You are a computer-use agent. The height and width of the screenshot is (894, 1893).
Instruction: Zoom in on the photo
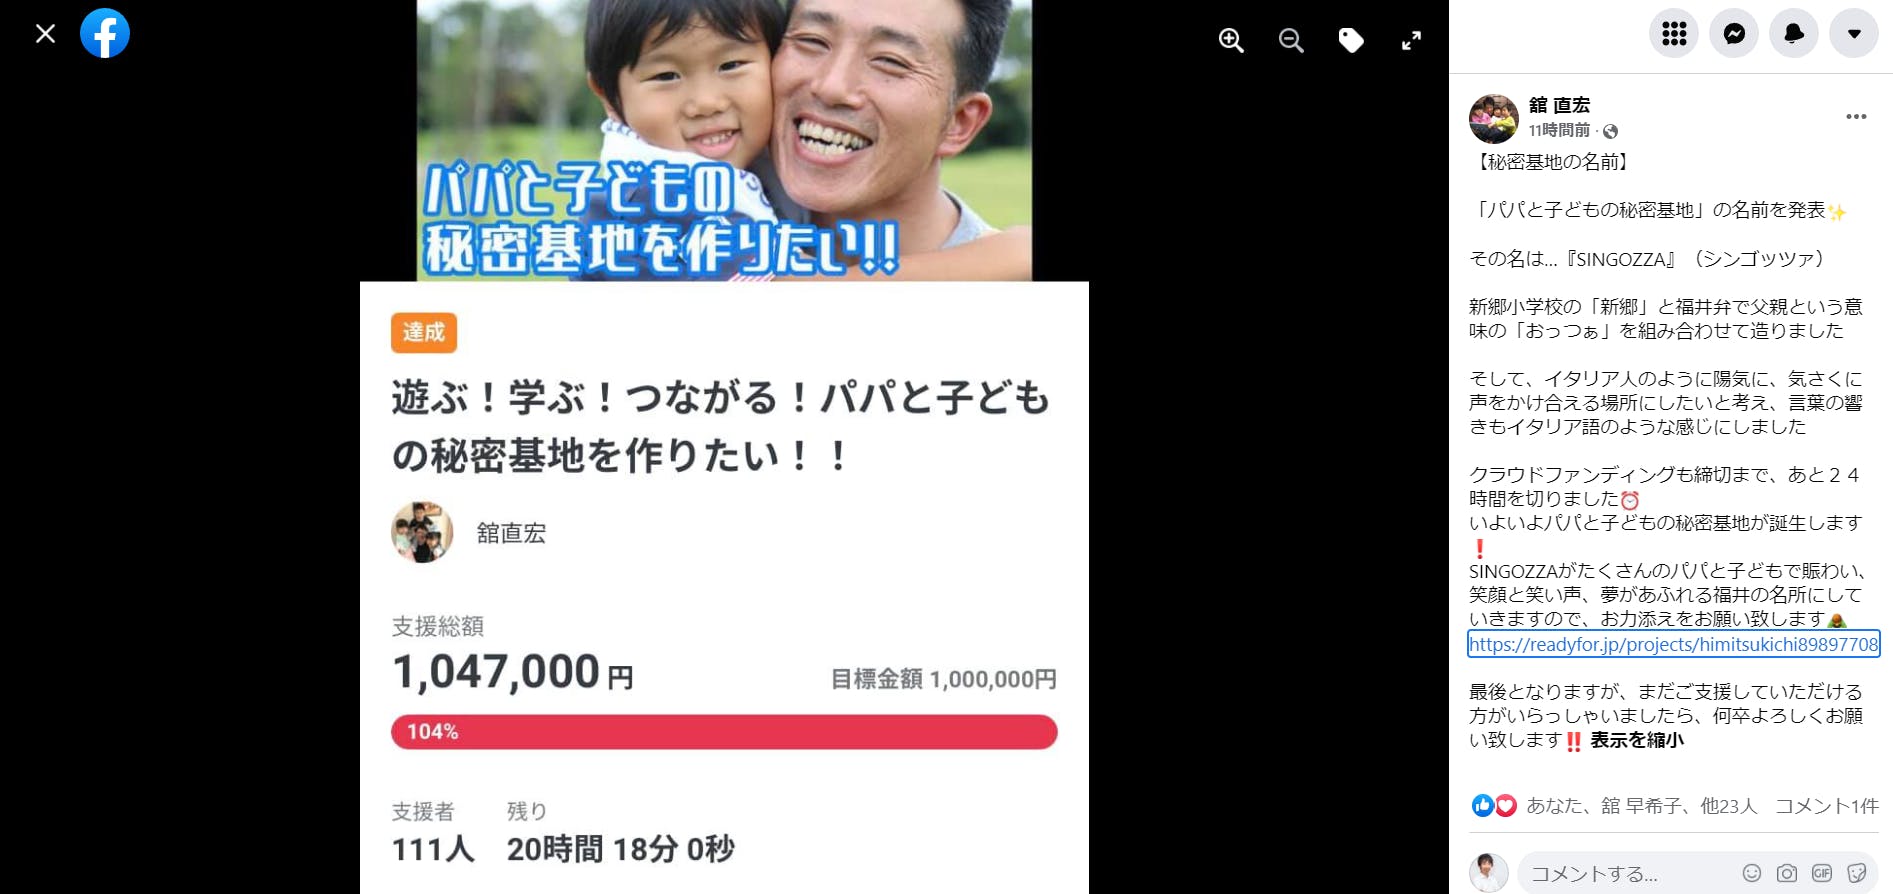point(1231,41)
